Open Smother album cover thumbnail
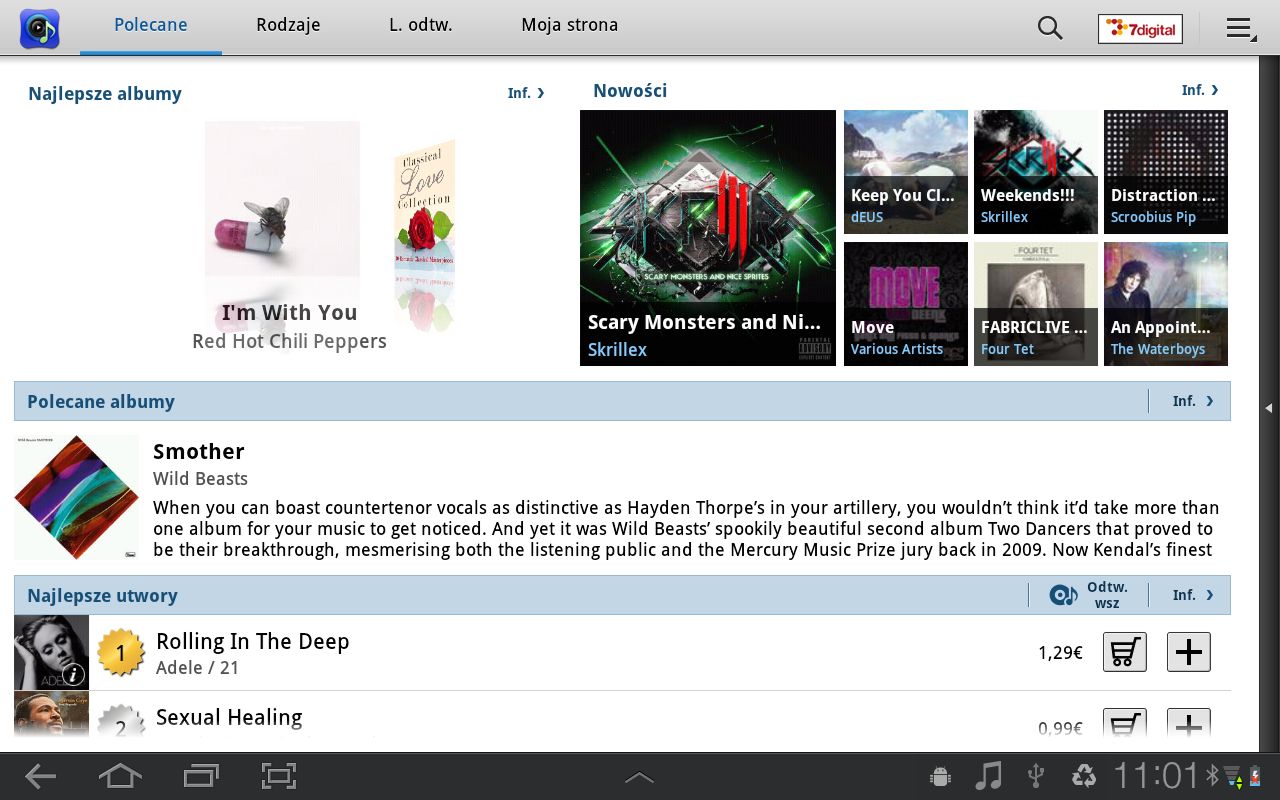This screenshot has height=800, width=1280. (x=76, y=497)
